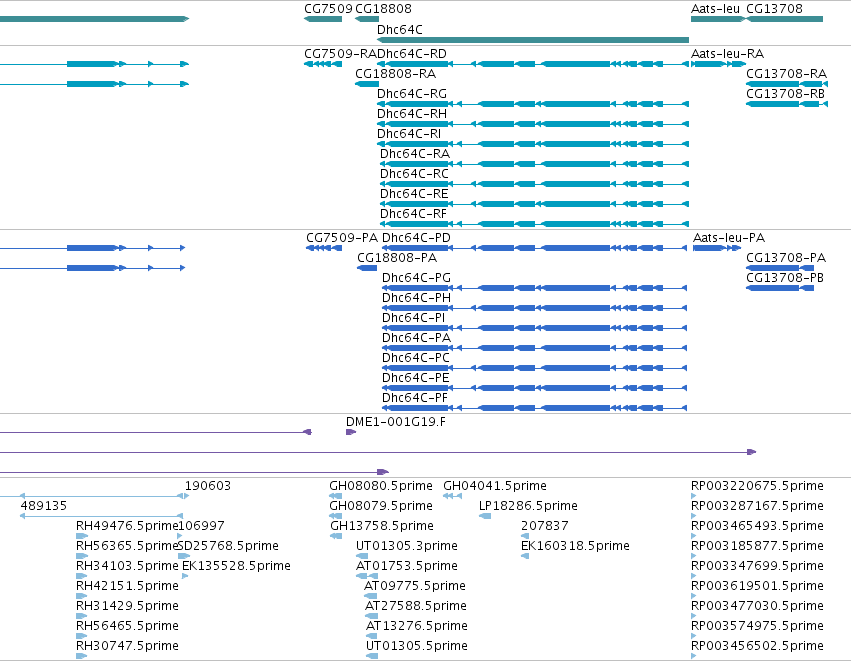Select the RP003220675.5prime EST label
This screenshot has height=661, width=851.
pyautogui.click(x=757, y=486)
